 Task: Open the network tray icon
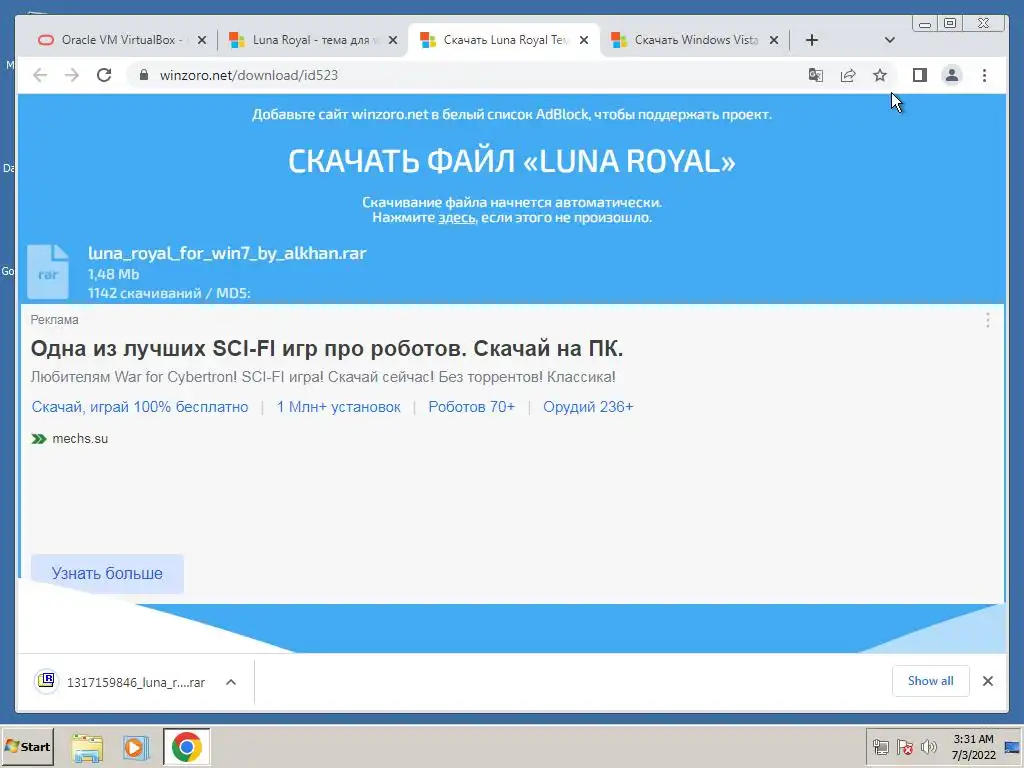tap(881, 747)
